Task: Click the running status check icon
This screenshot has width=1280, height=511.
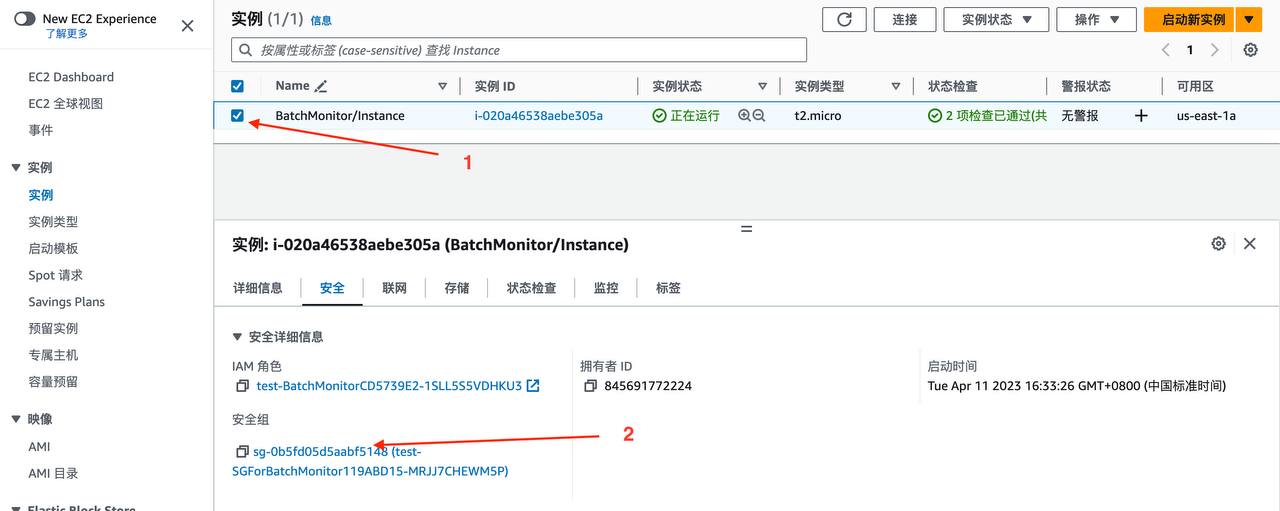Action: click(659, 116)
